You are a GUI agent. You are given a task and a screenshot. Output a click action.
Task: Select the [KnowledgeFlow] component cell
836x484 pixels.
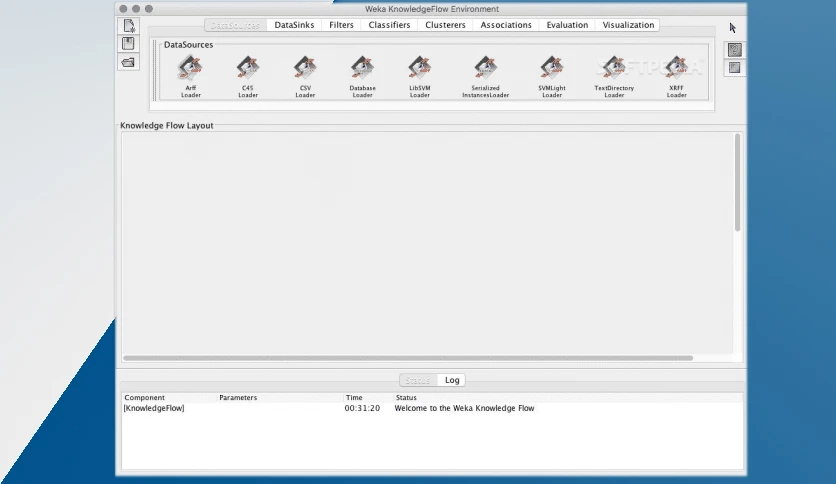(x=154, y=408)
